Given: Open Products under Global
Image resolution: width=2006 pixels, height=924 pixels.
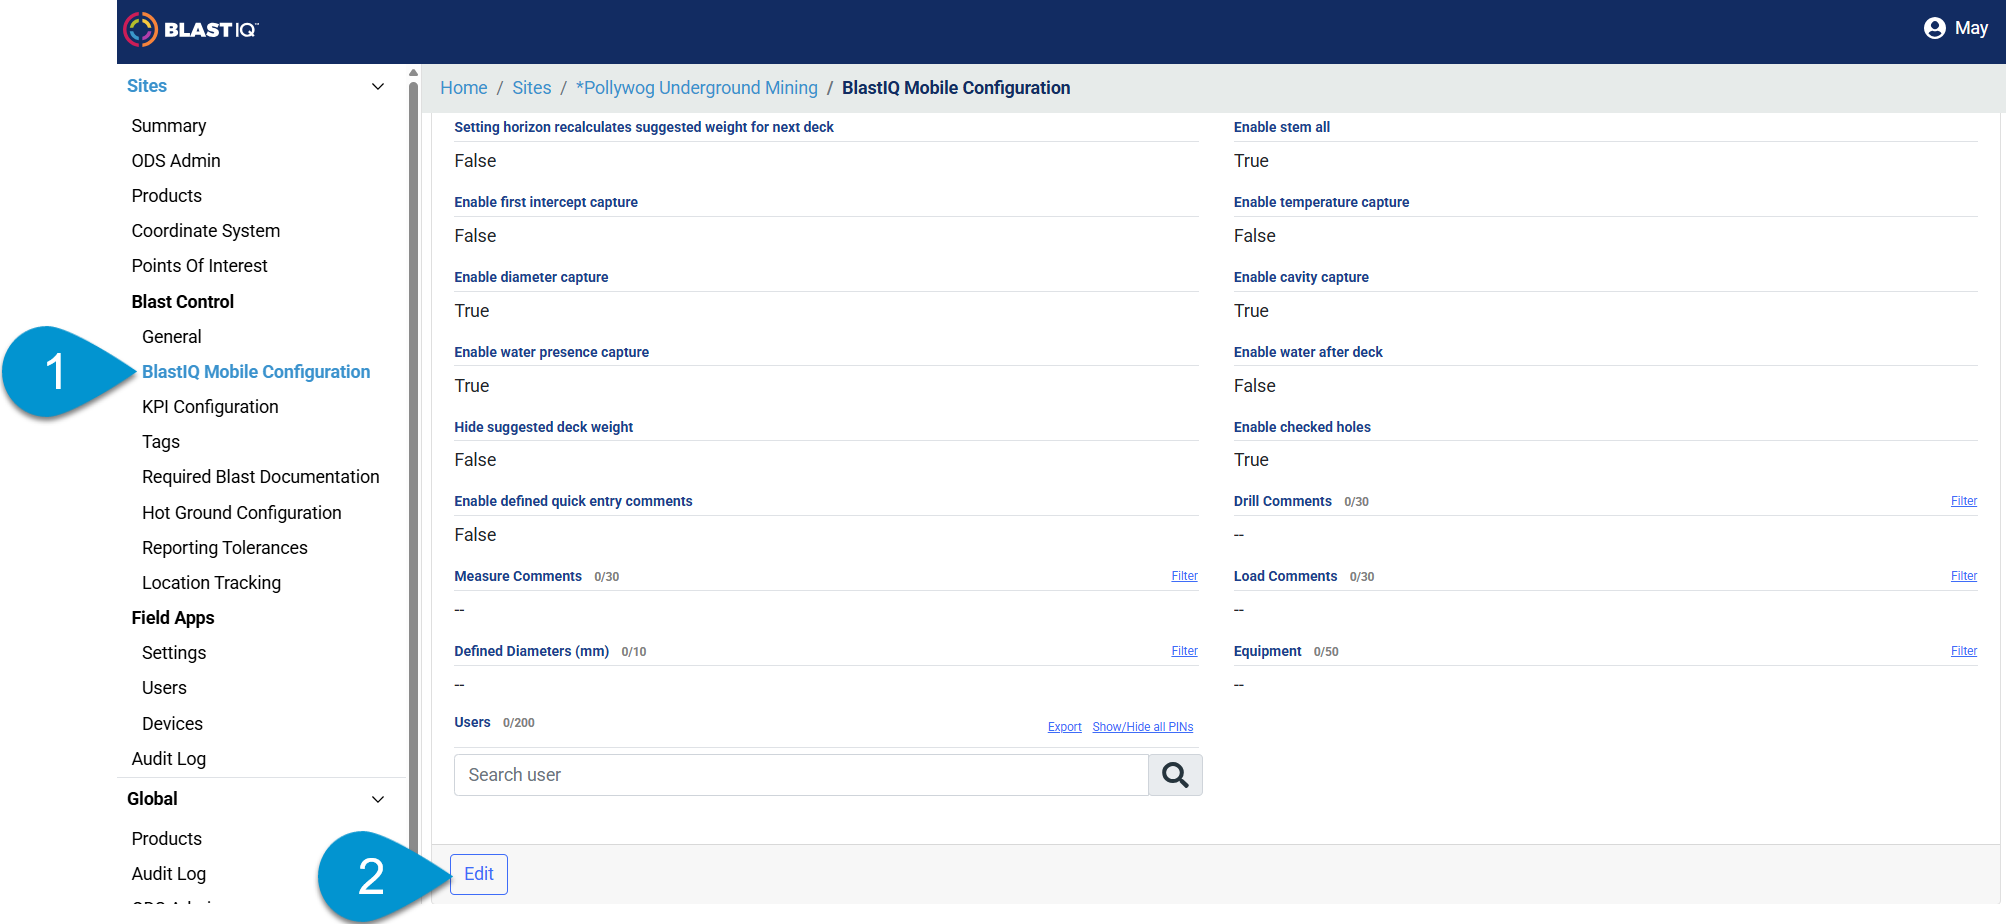Looking at the screenshot, I should pos(167,839).
